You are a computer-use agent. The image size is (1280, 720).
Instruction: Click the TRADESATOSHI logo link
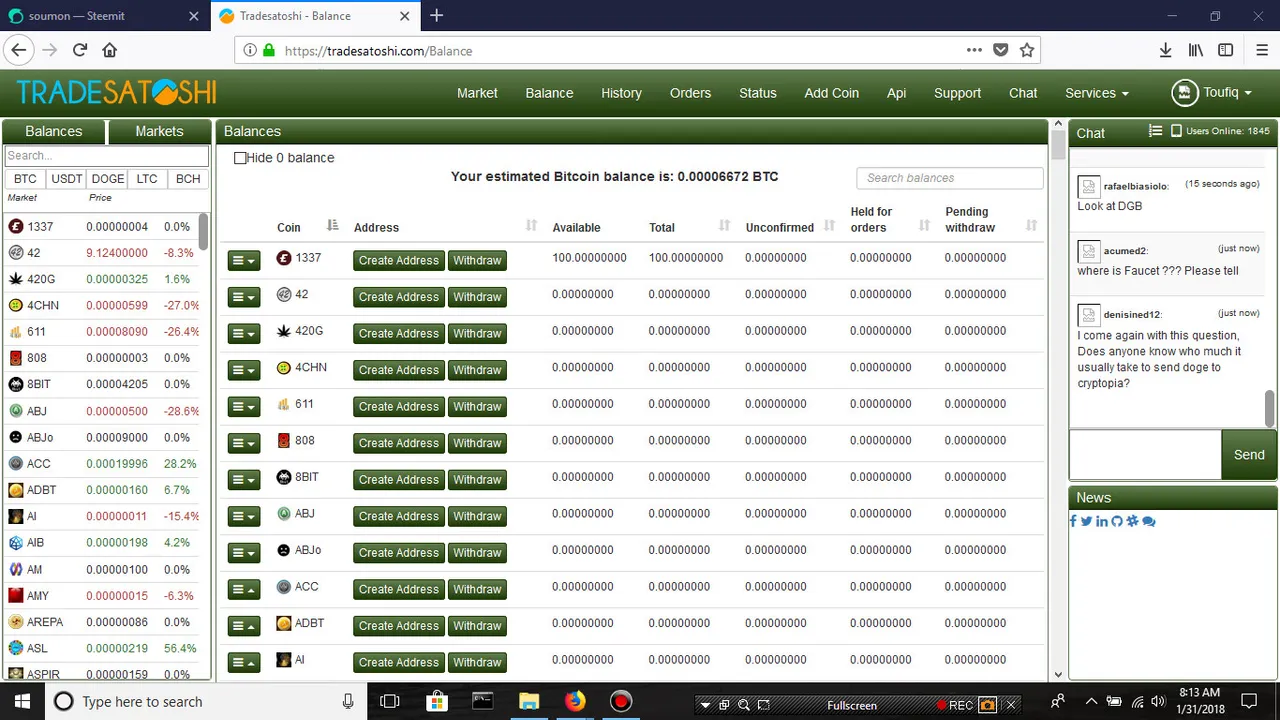117,92
